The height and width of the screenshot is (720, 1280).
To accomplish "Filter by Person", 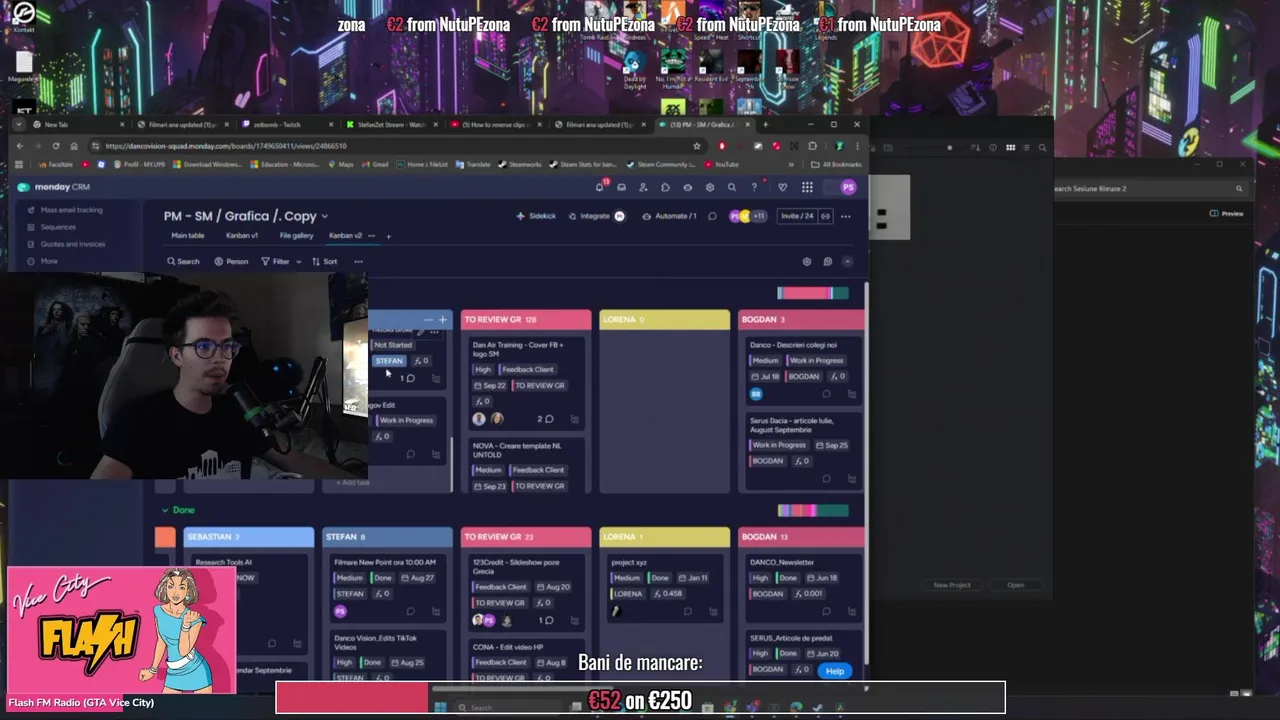I will 231,262.
